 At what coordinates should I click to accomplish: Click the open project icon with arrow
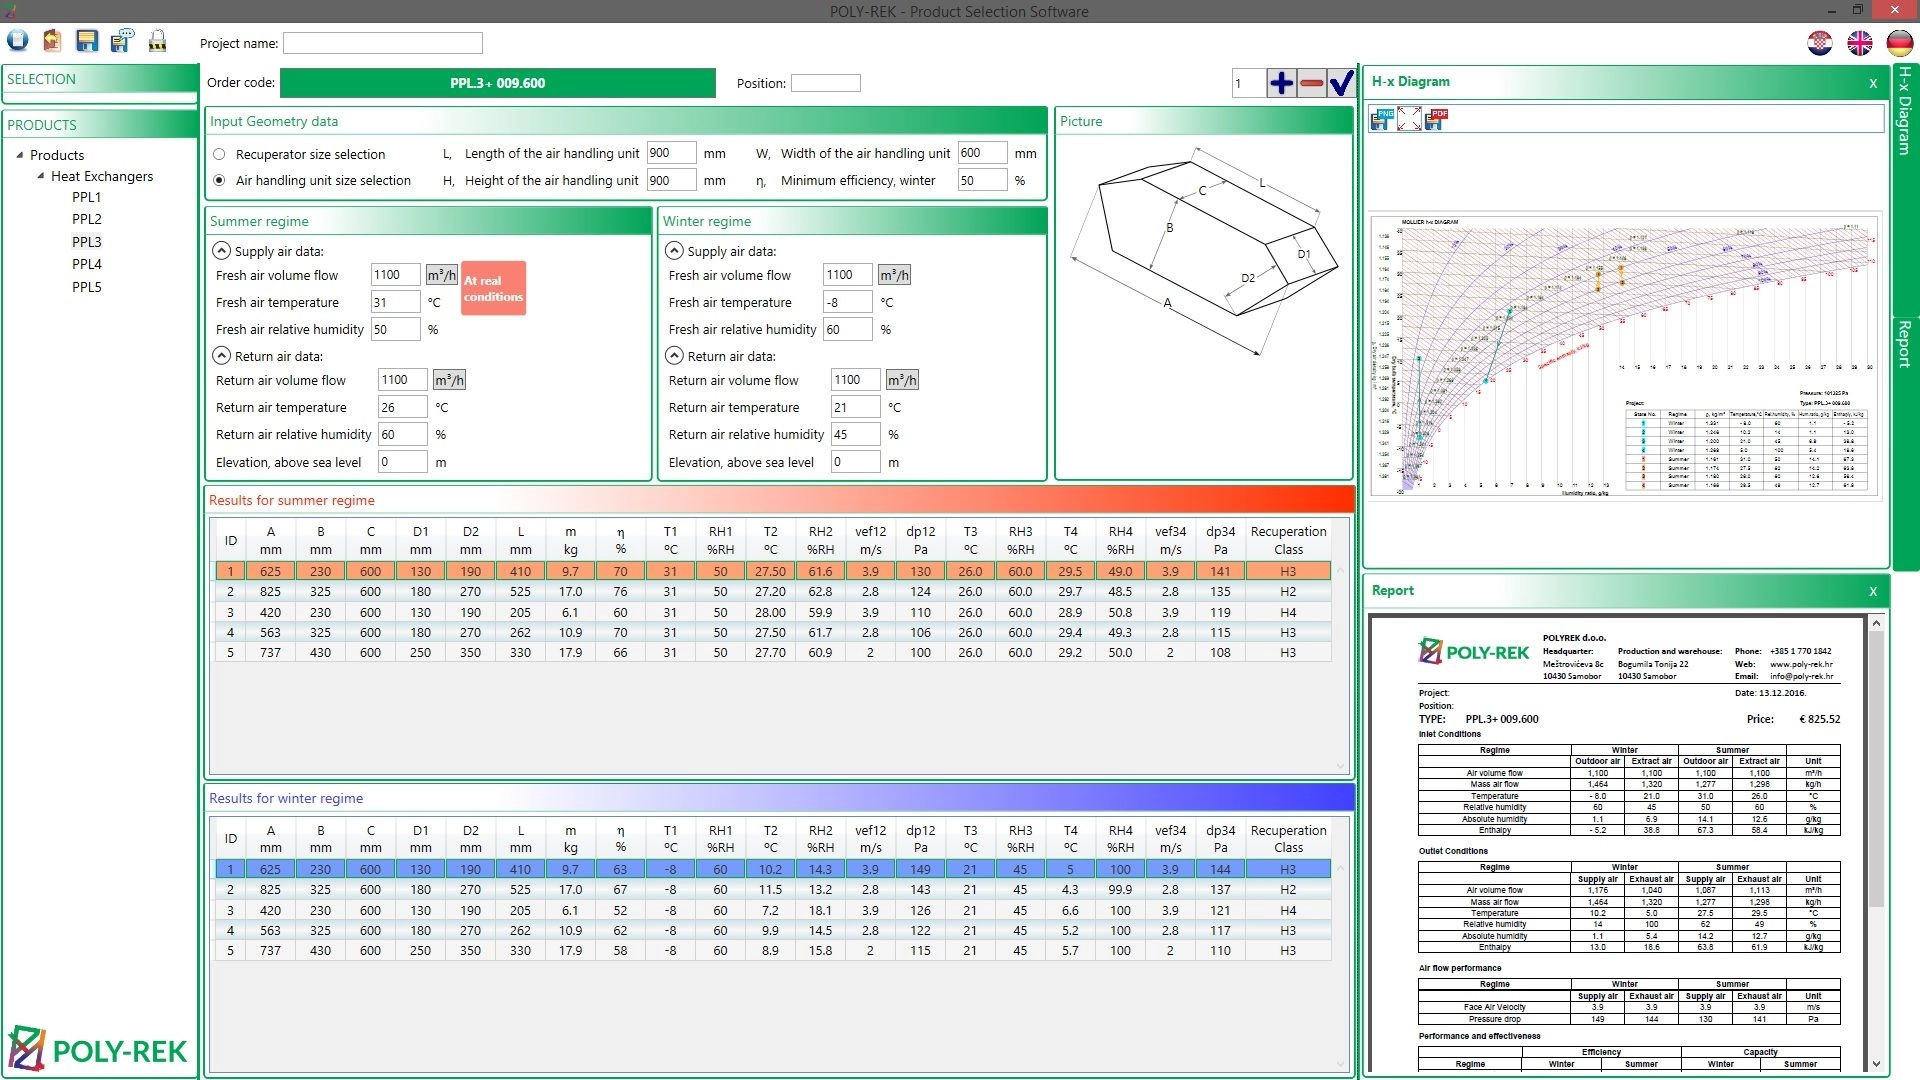(x=52, y=41)
